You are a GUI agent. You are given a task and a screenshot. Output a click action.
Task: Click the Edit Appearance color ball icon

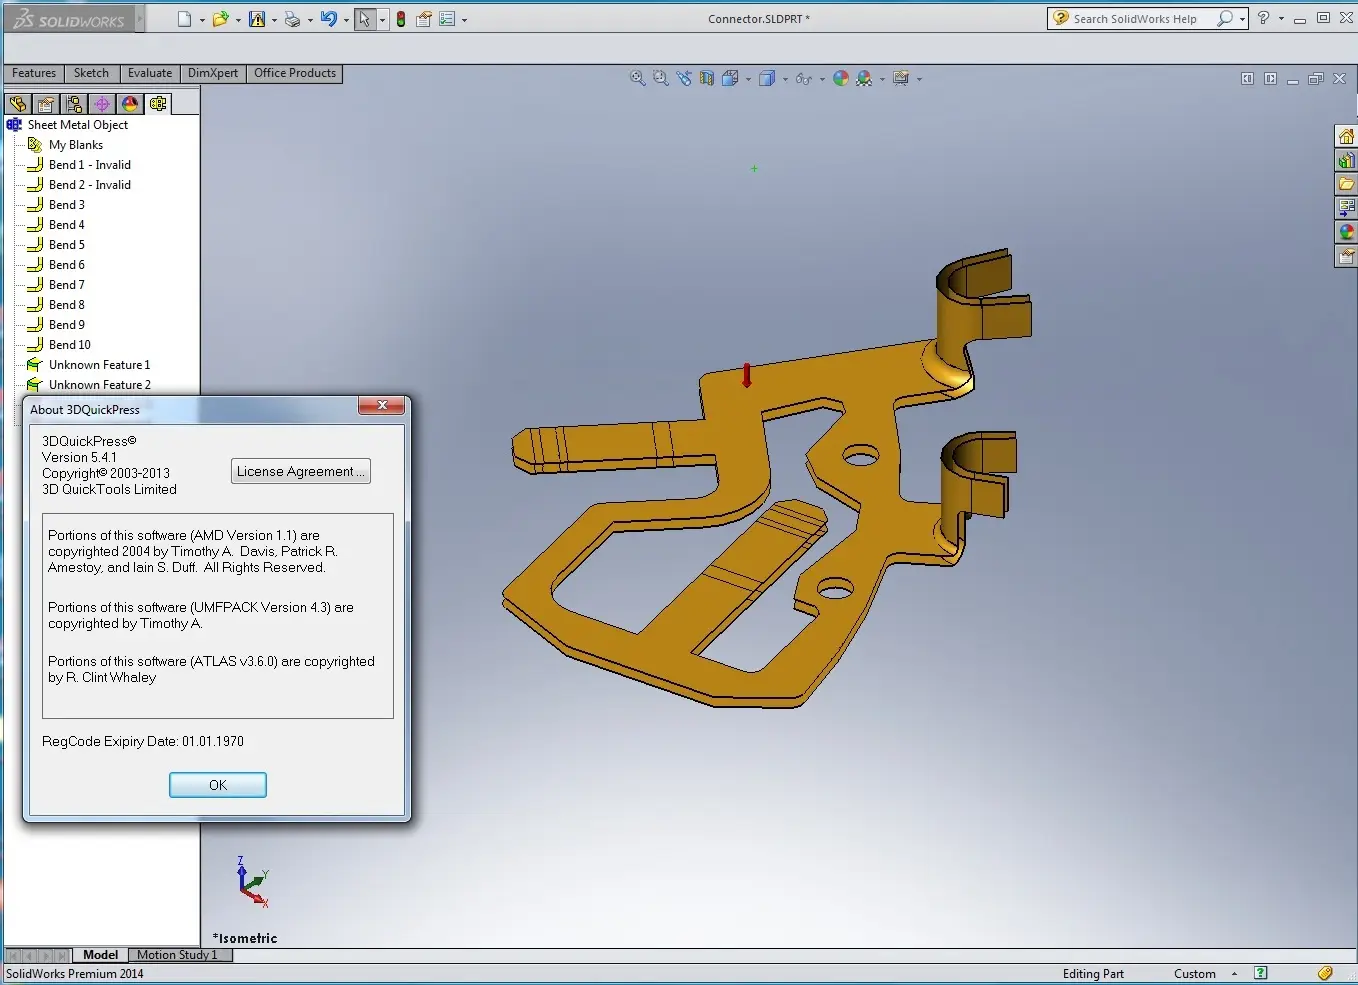(841, 78)
